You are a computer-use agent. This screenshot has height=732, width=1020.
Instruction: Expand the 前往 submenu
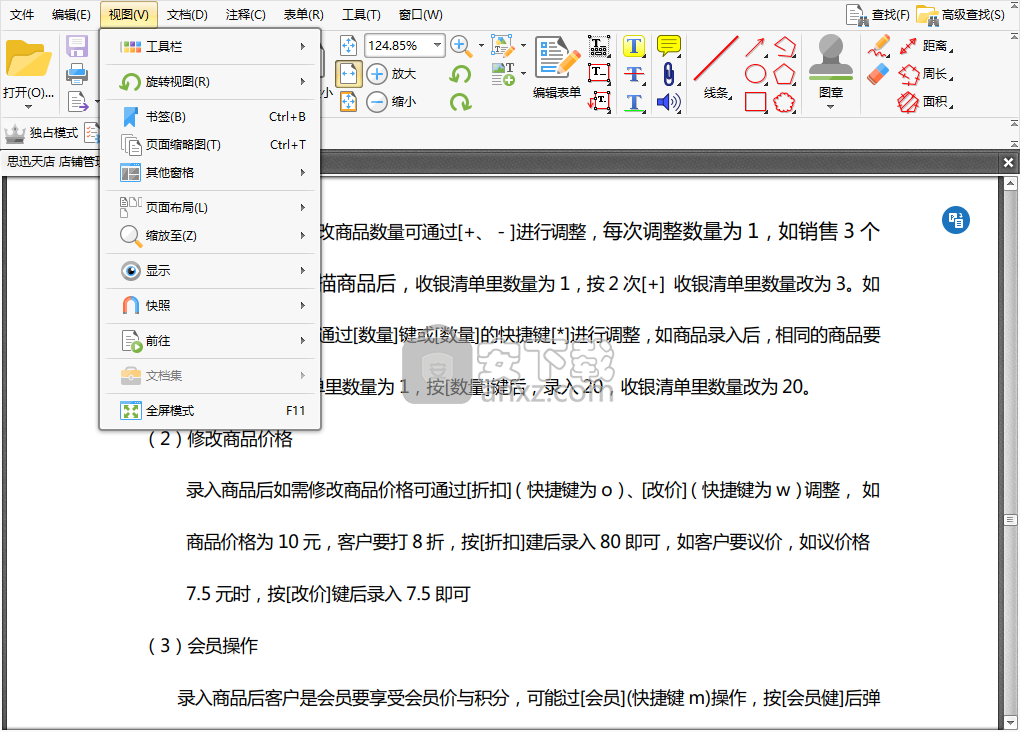210,340
